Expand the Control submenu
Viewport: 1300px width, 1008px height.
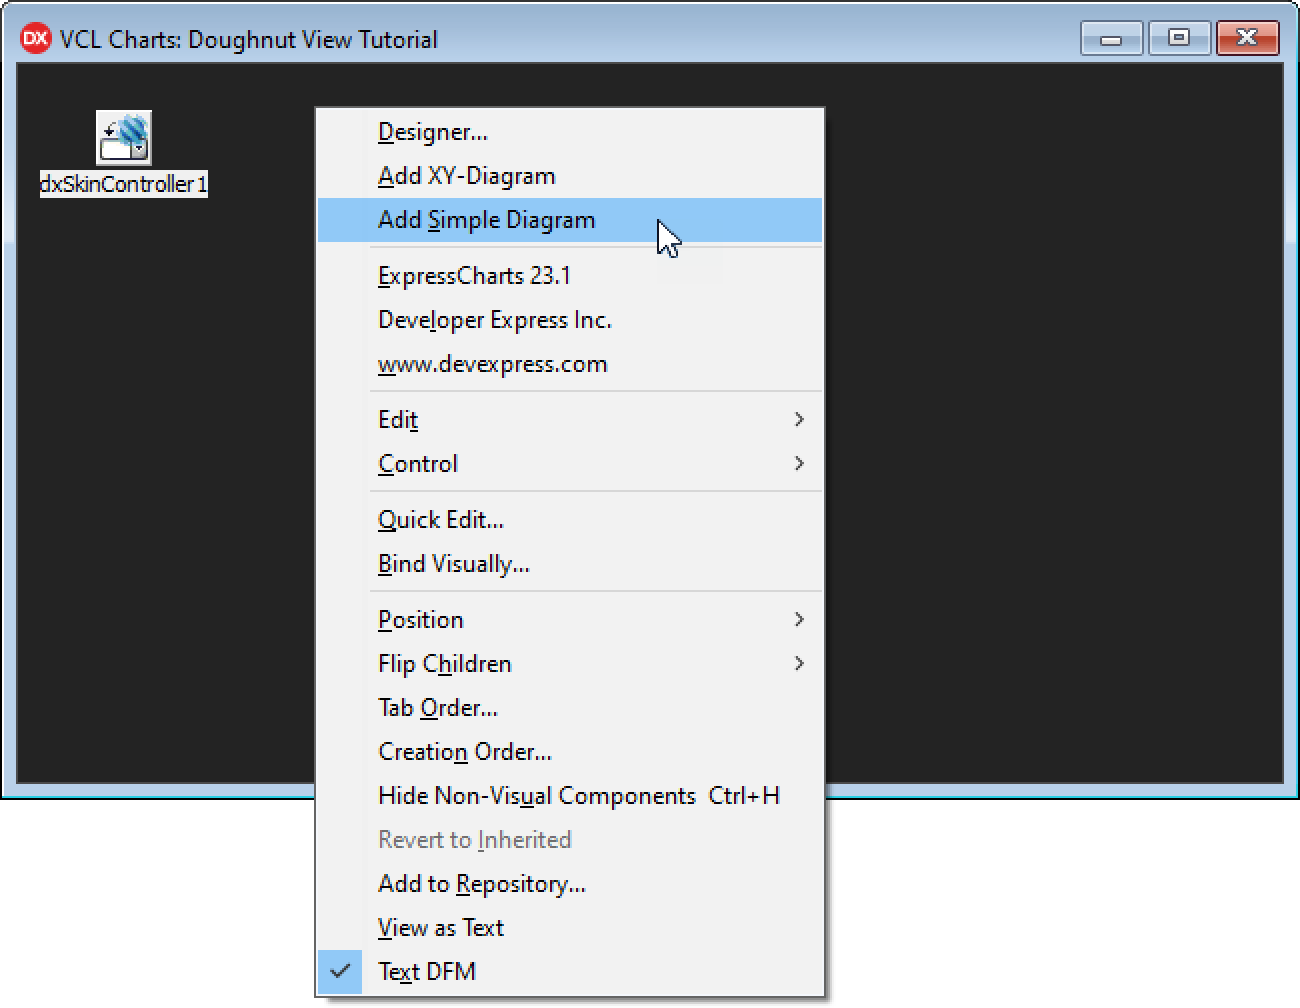pos(418,464)
